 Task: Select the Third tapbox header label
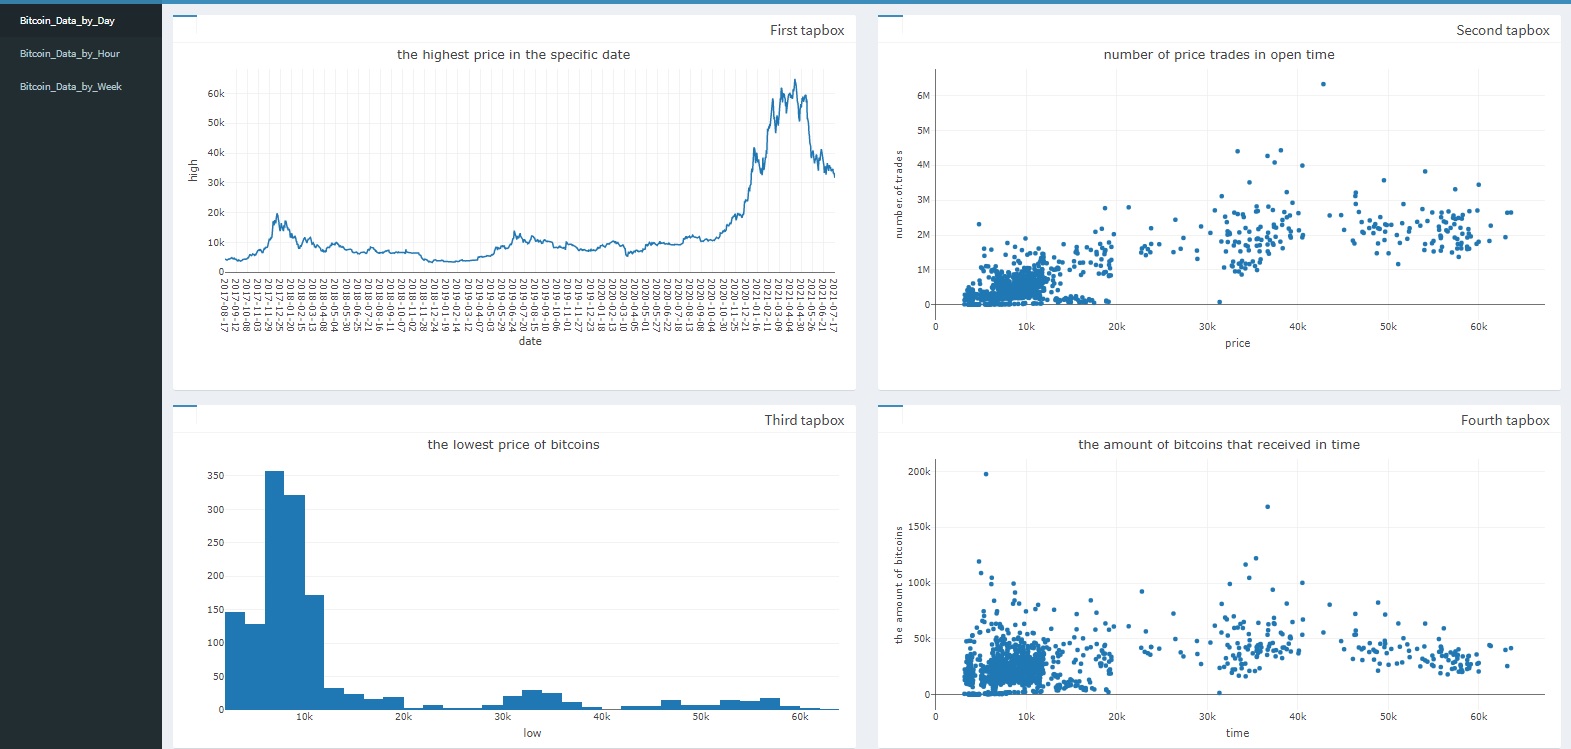pyautogui.click(x=804, y=420)
